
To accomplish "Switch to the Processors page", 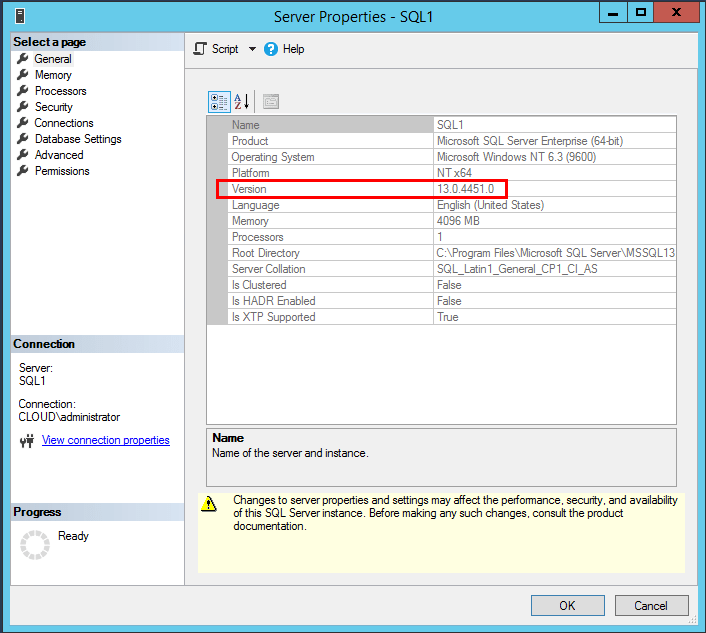I will coord(60,91).
